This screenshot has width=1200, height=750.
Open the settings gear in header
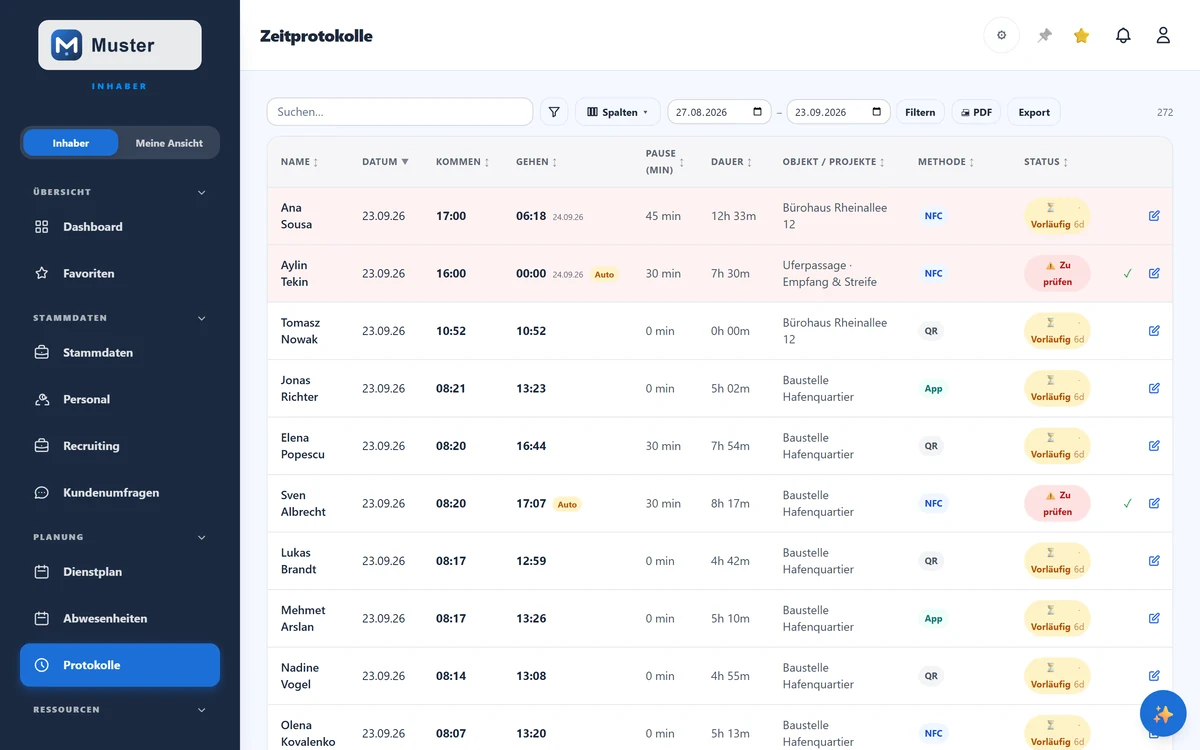(1002, 35)
